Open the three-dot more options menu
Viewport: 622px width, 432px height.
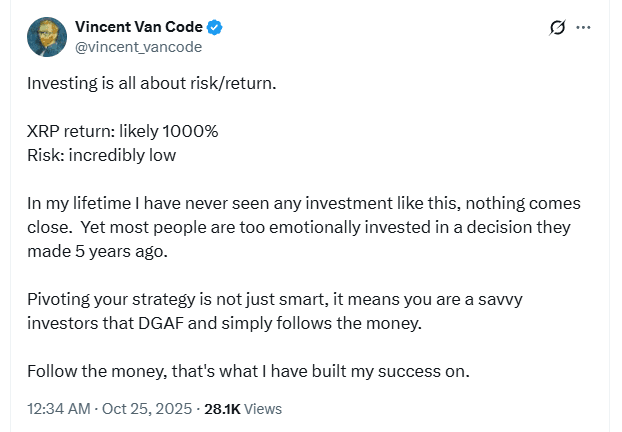(x=585, y=27)
